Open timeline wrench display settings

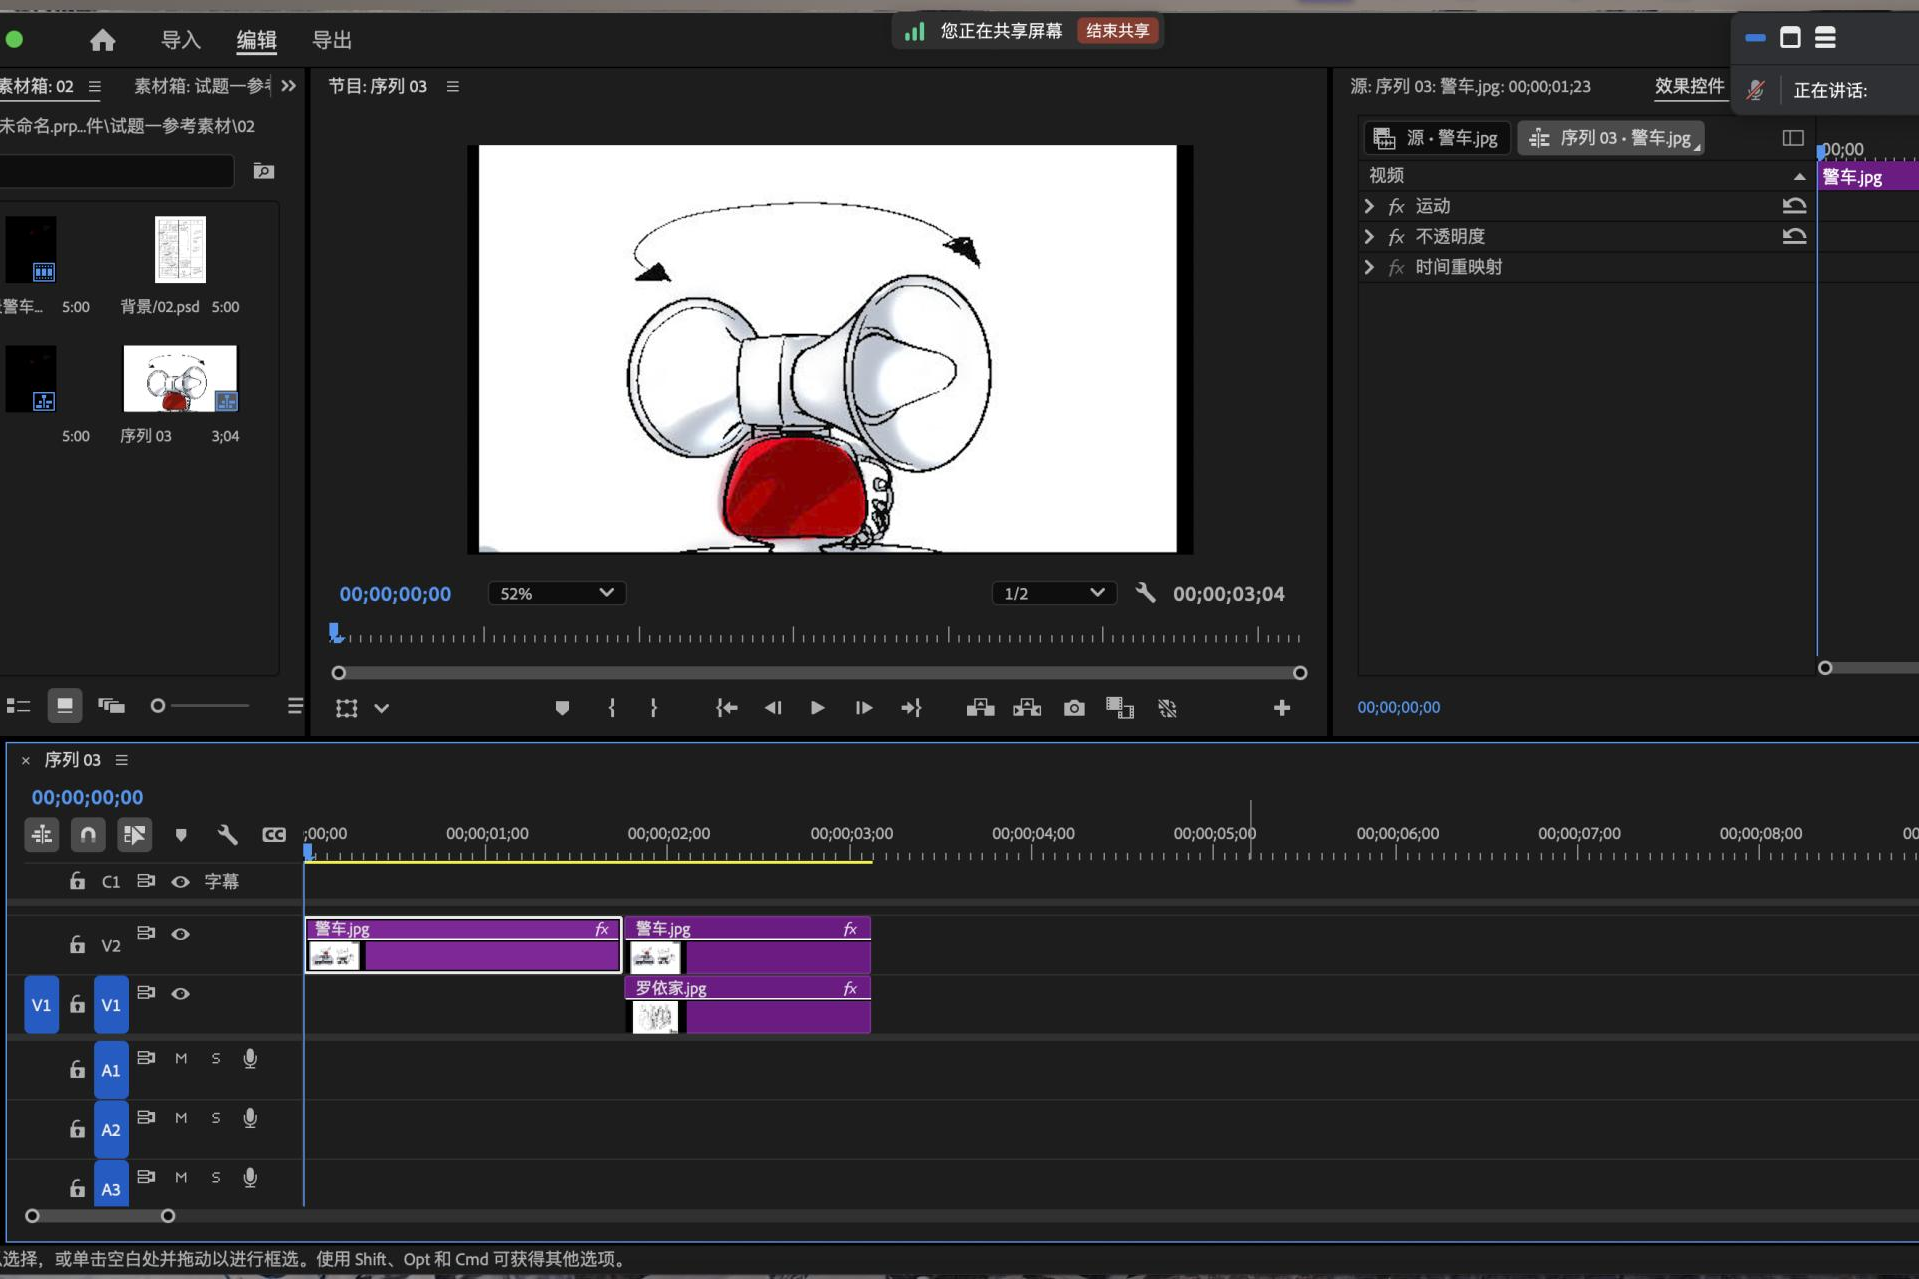[x=227, y=834]
